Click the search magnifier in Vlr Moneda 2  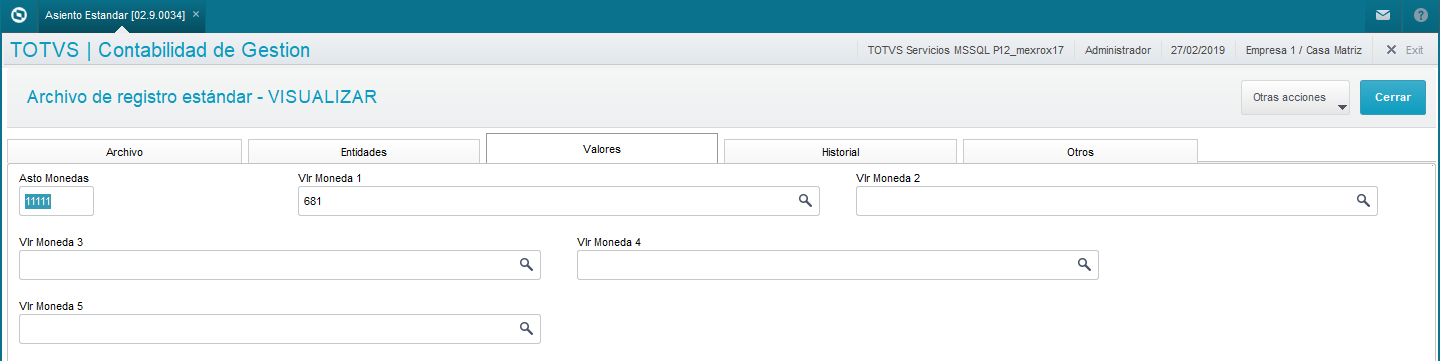point(1363,201)
